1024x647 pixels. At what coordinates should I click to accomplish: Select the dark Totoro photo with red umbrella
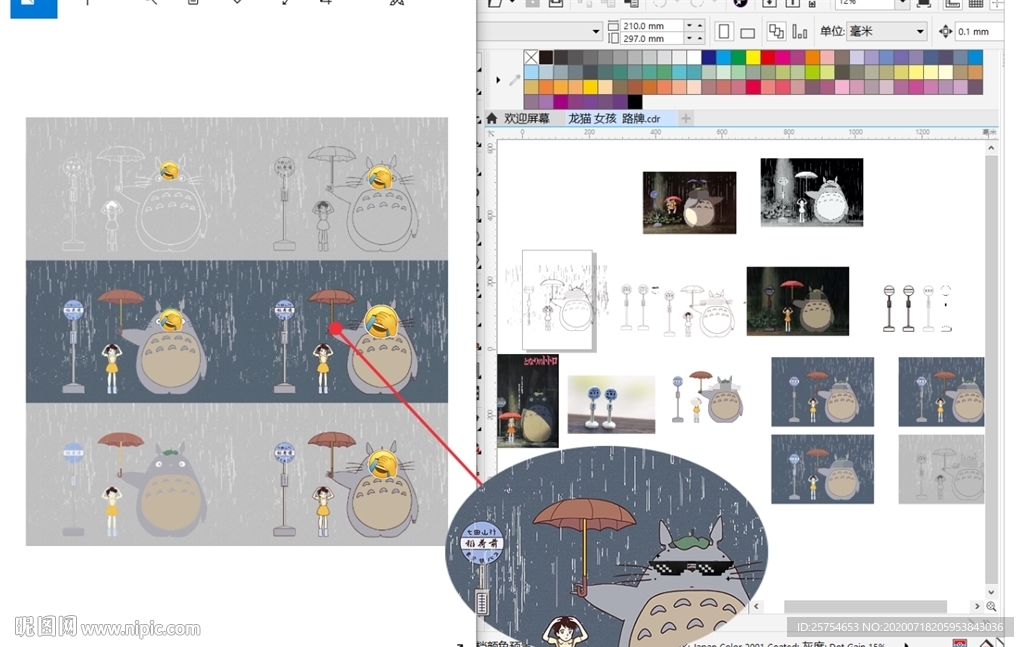[x=797, y=301]
